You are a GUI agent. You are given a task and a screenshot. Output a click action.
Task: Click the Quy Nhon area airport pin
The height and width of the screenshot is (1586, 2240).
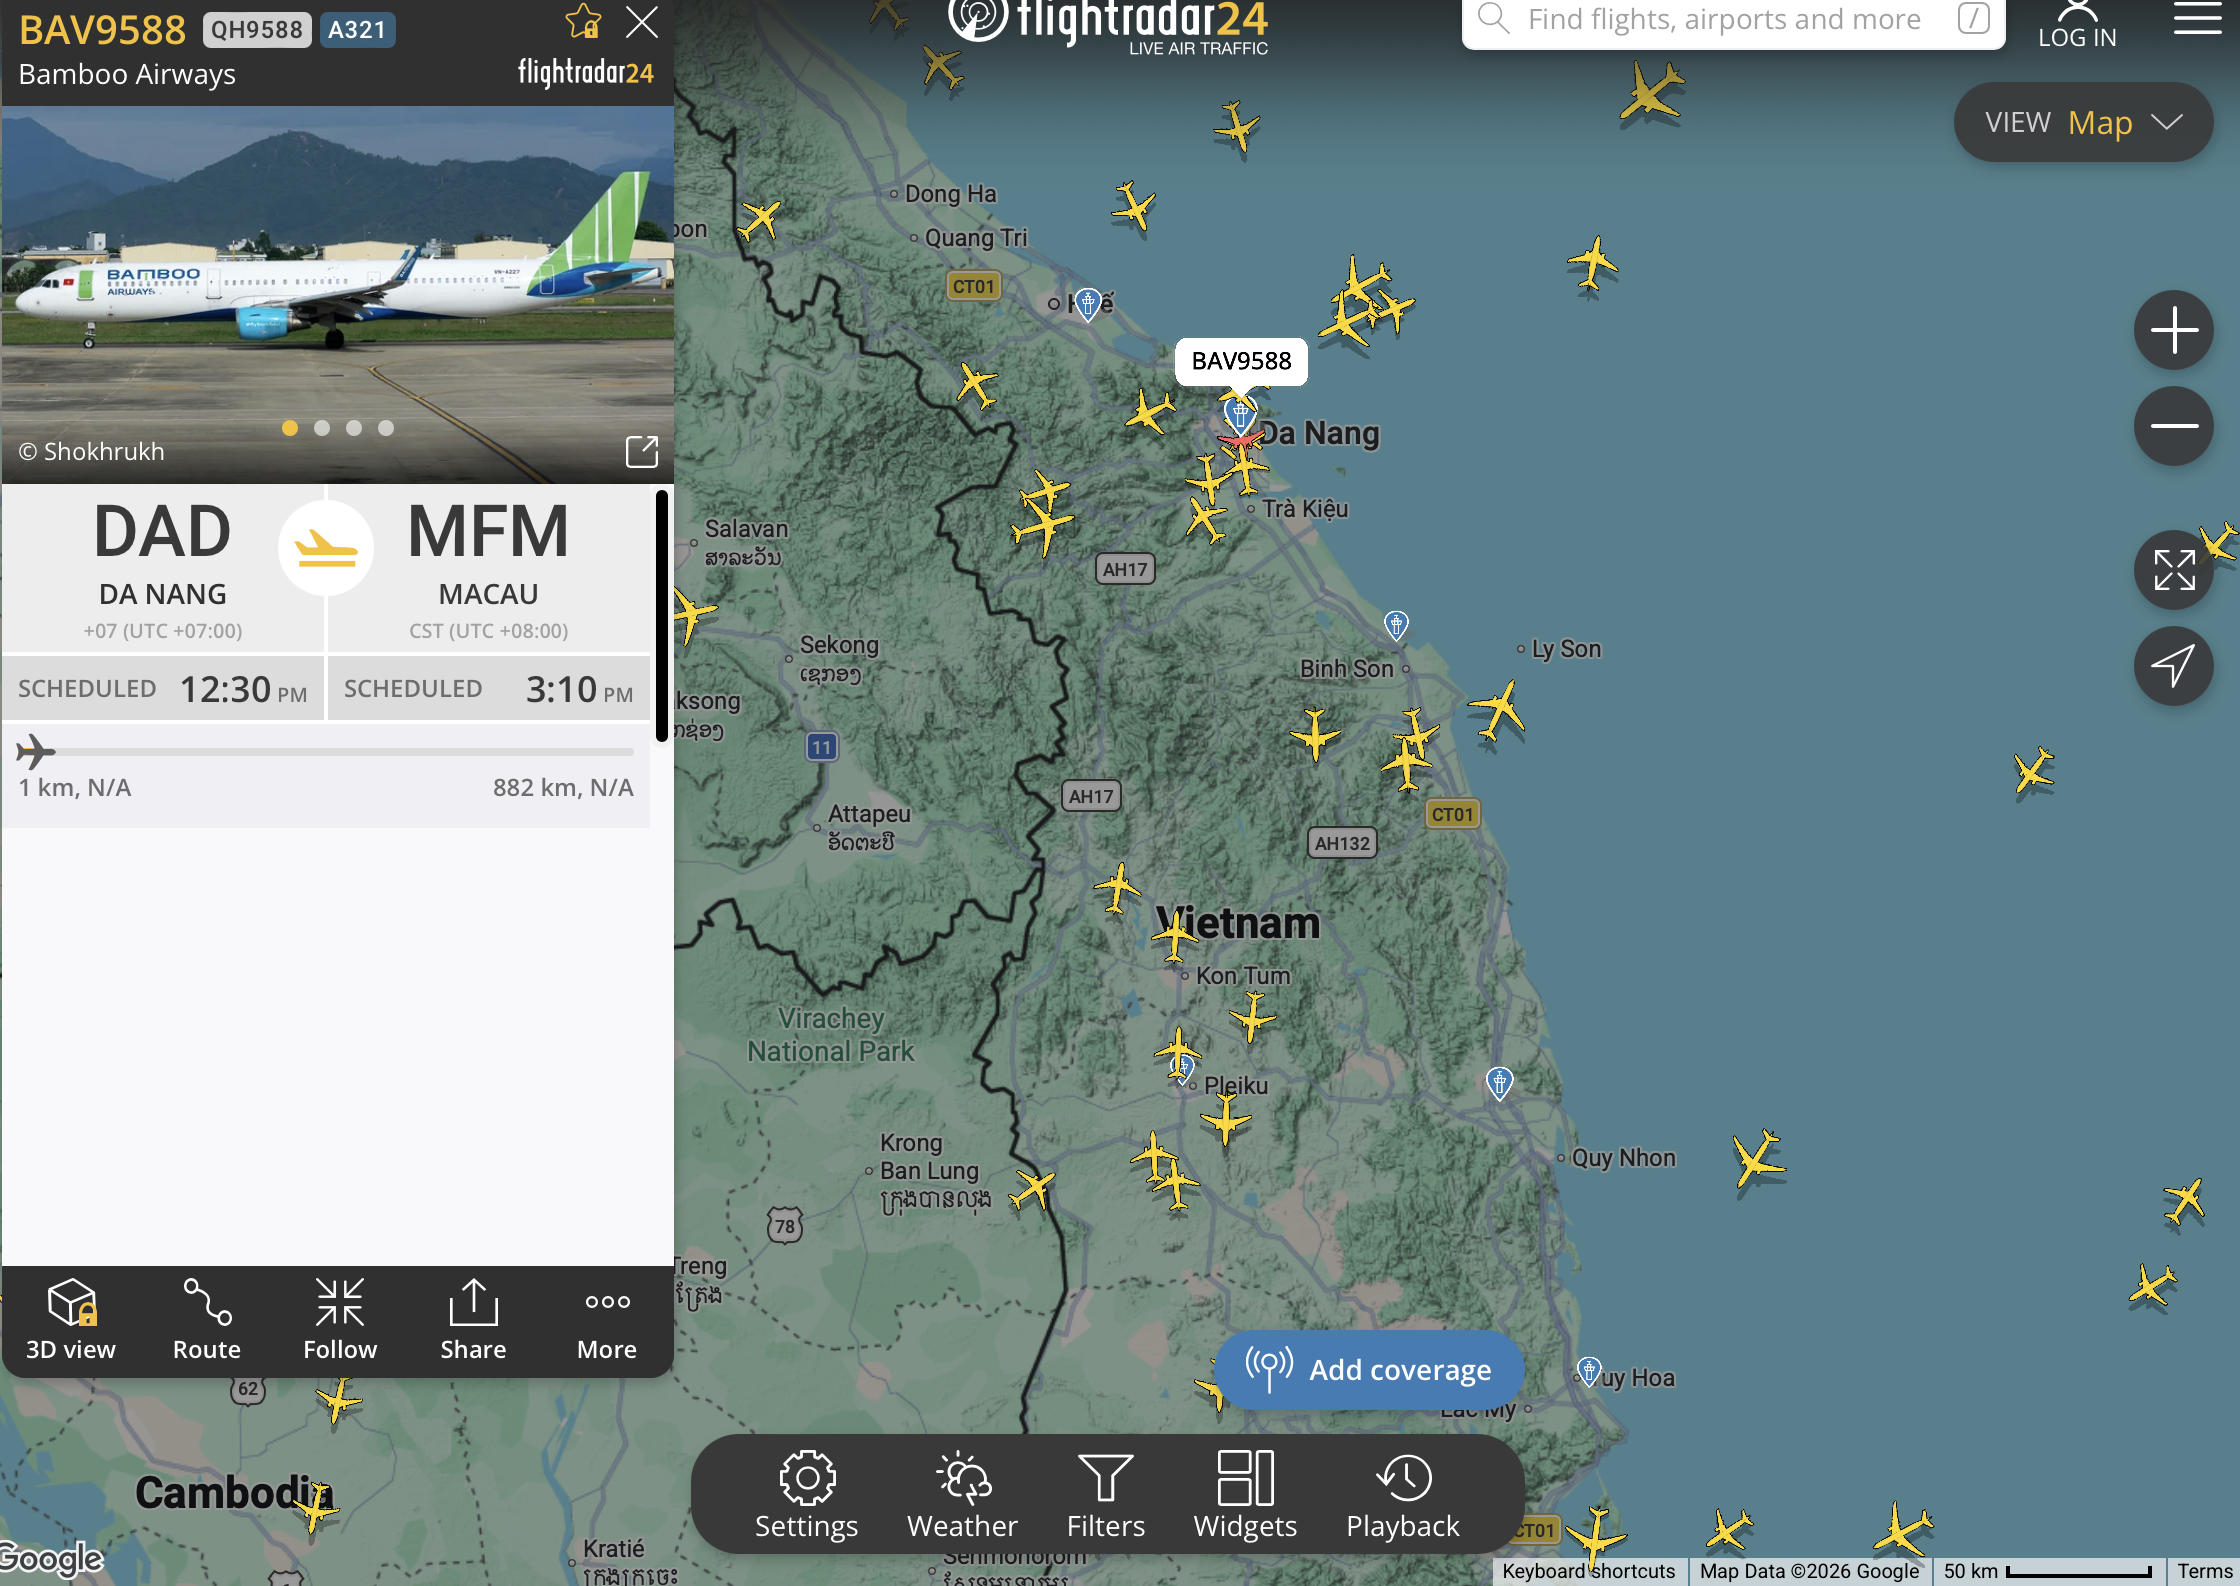pos(1499,1083)
